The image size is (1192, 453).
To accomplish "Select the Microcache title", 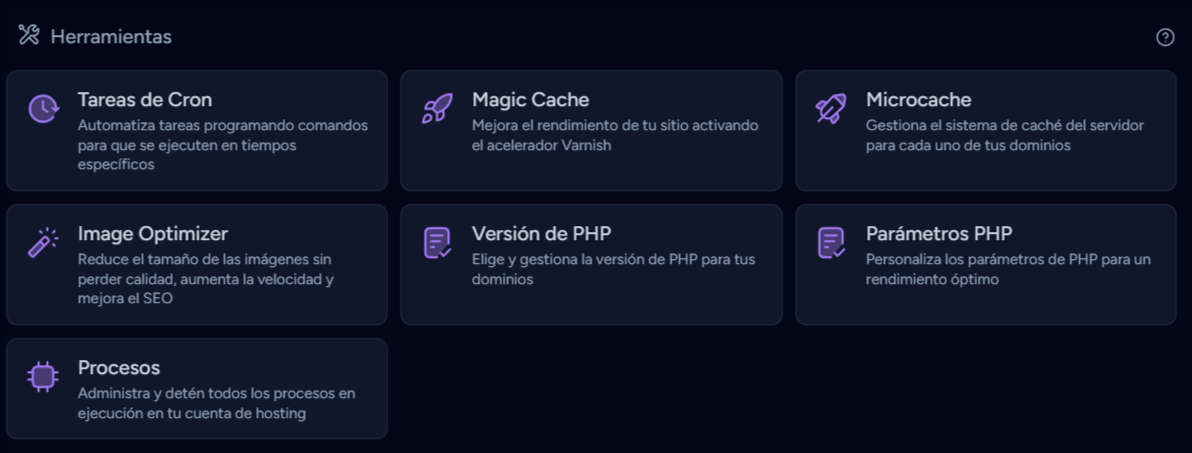I will (x=918, y=100).
